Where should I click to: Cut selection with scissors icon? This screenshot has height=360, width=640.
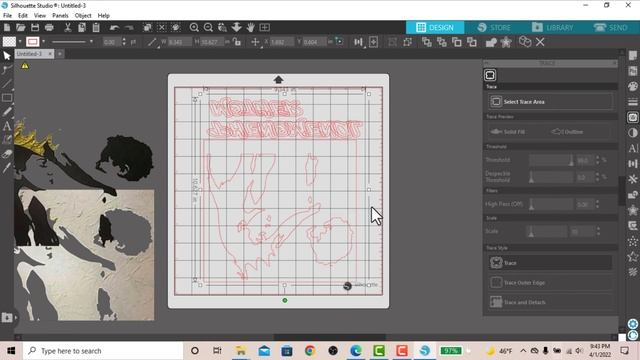tap(68, 27)
